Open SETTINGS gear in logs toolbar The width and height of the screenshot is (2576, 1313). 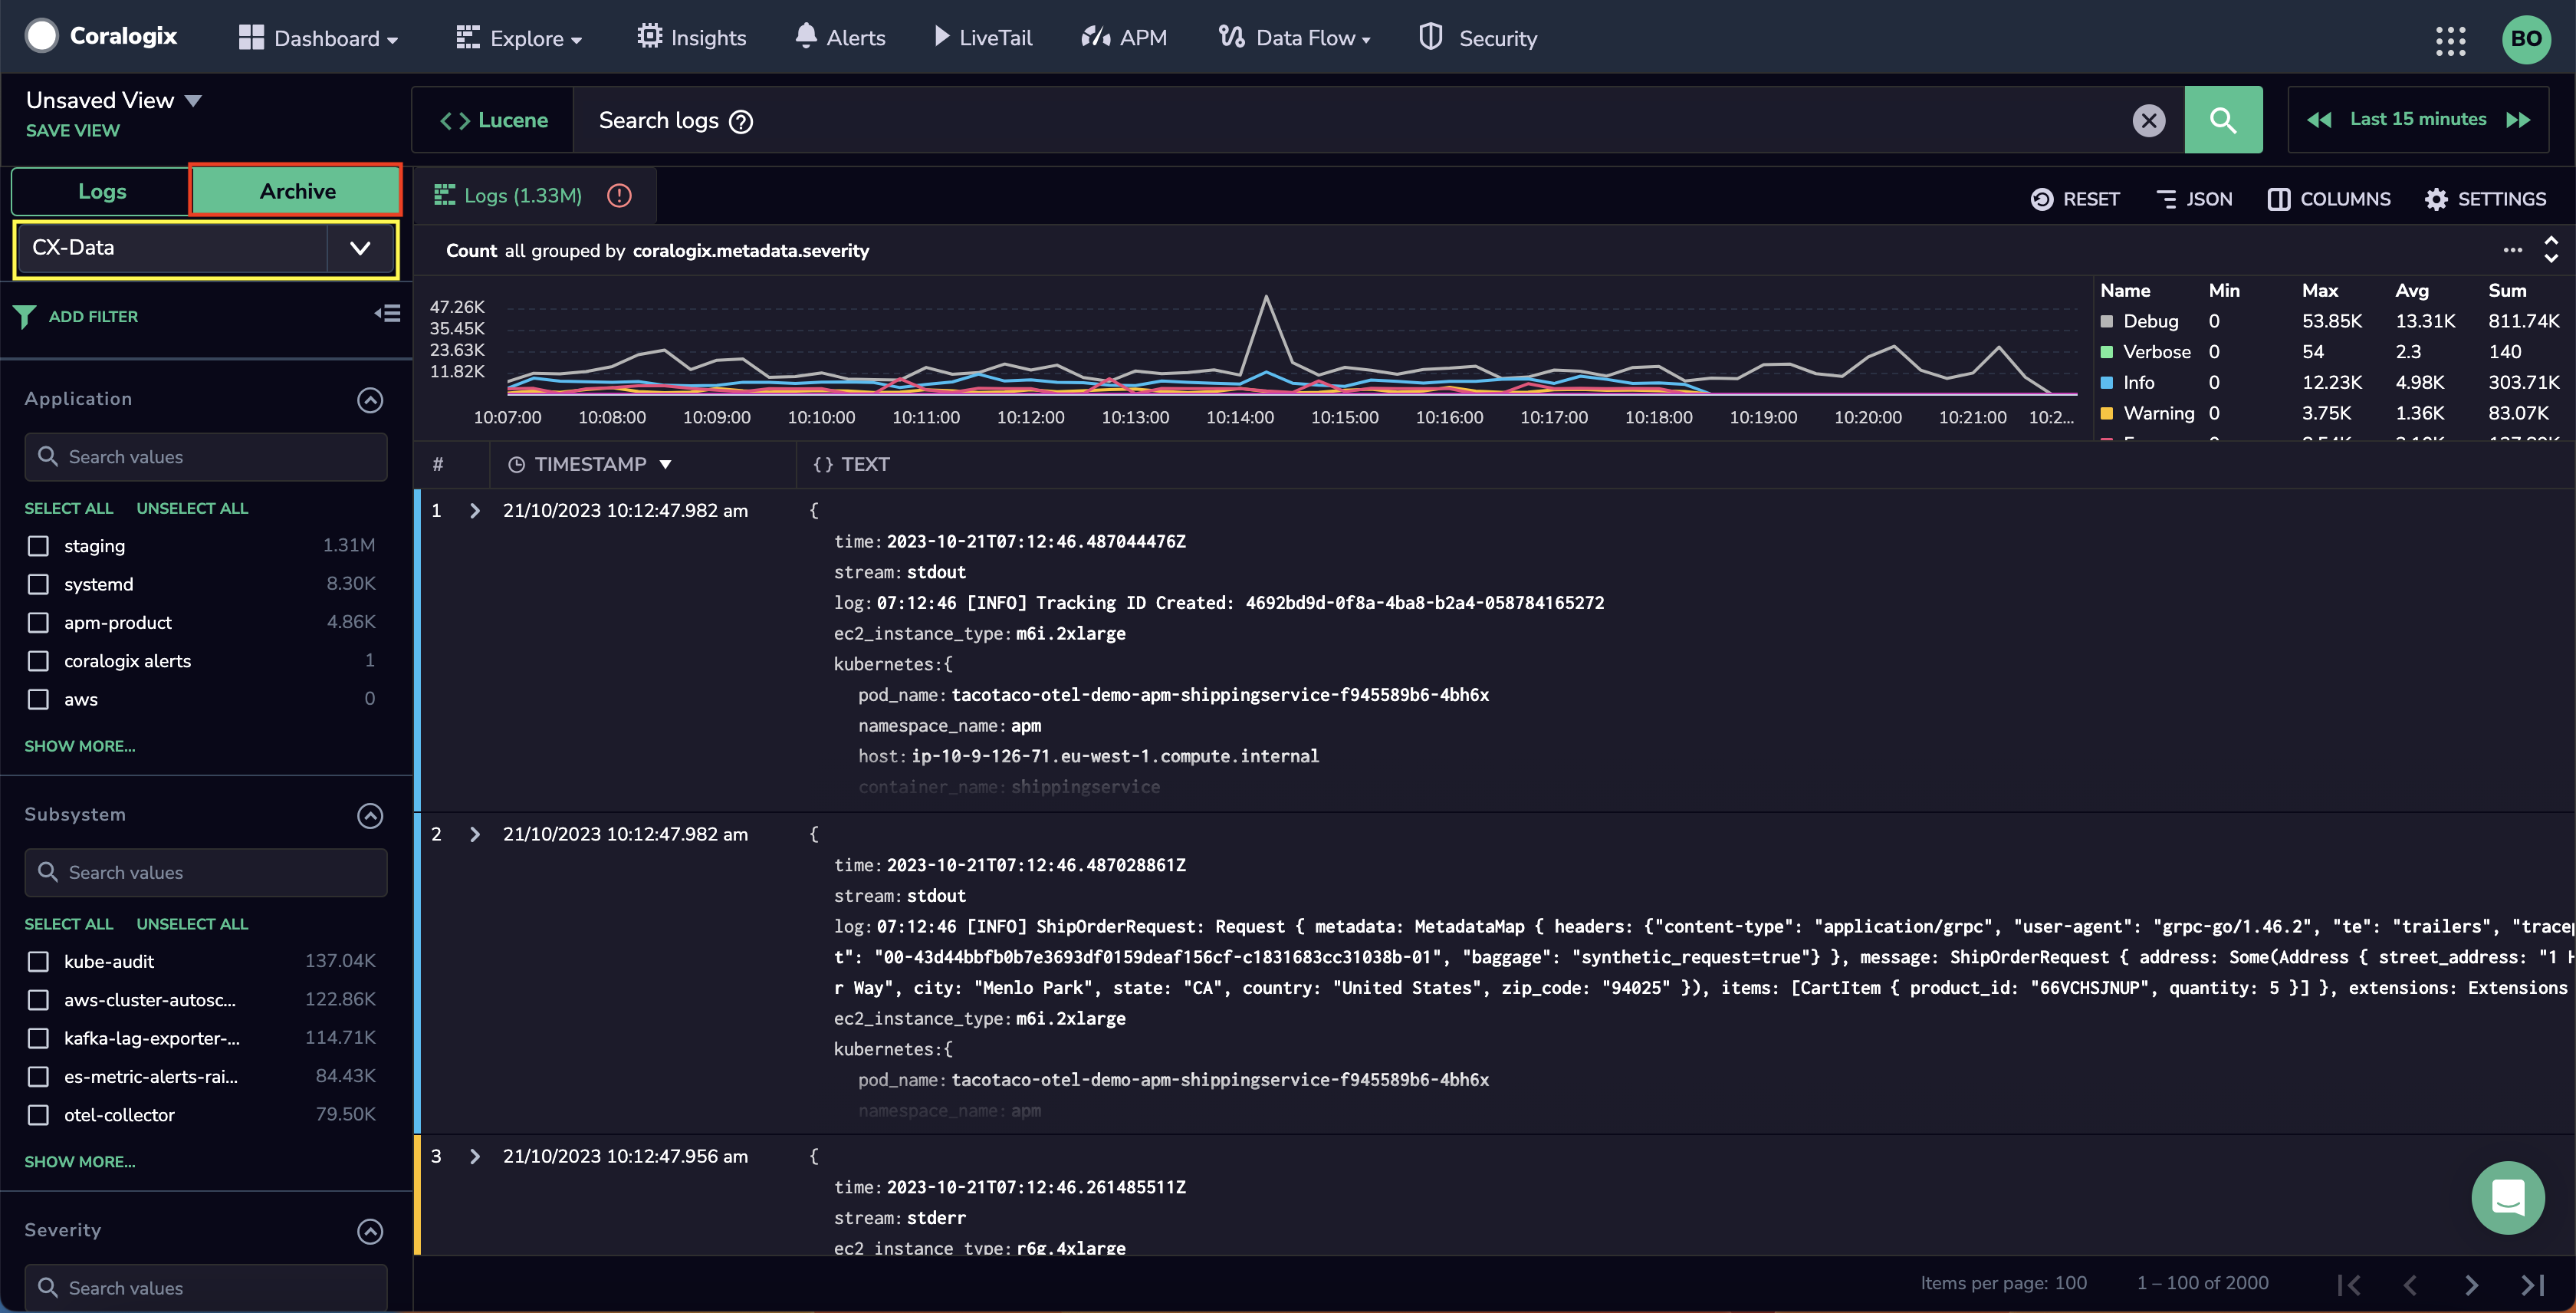tap(2485, 199)
